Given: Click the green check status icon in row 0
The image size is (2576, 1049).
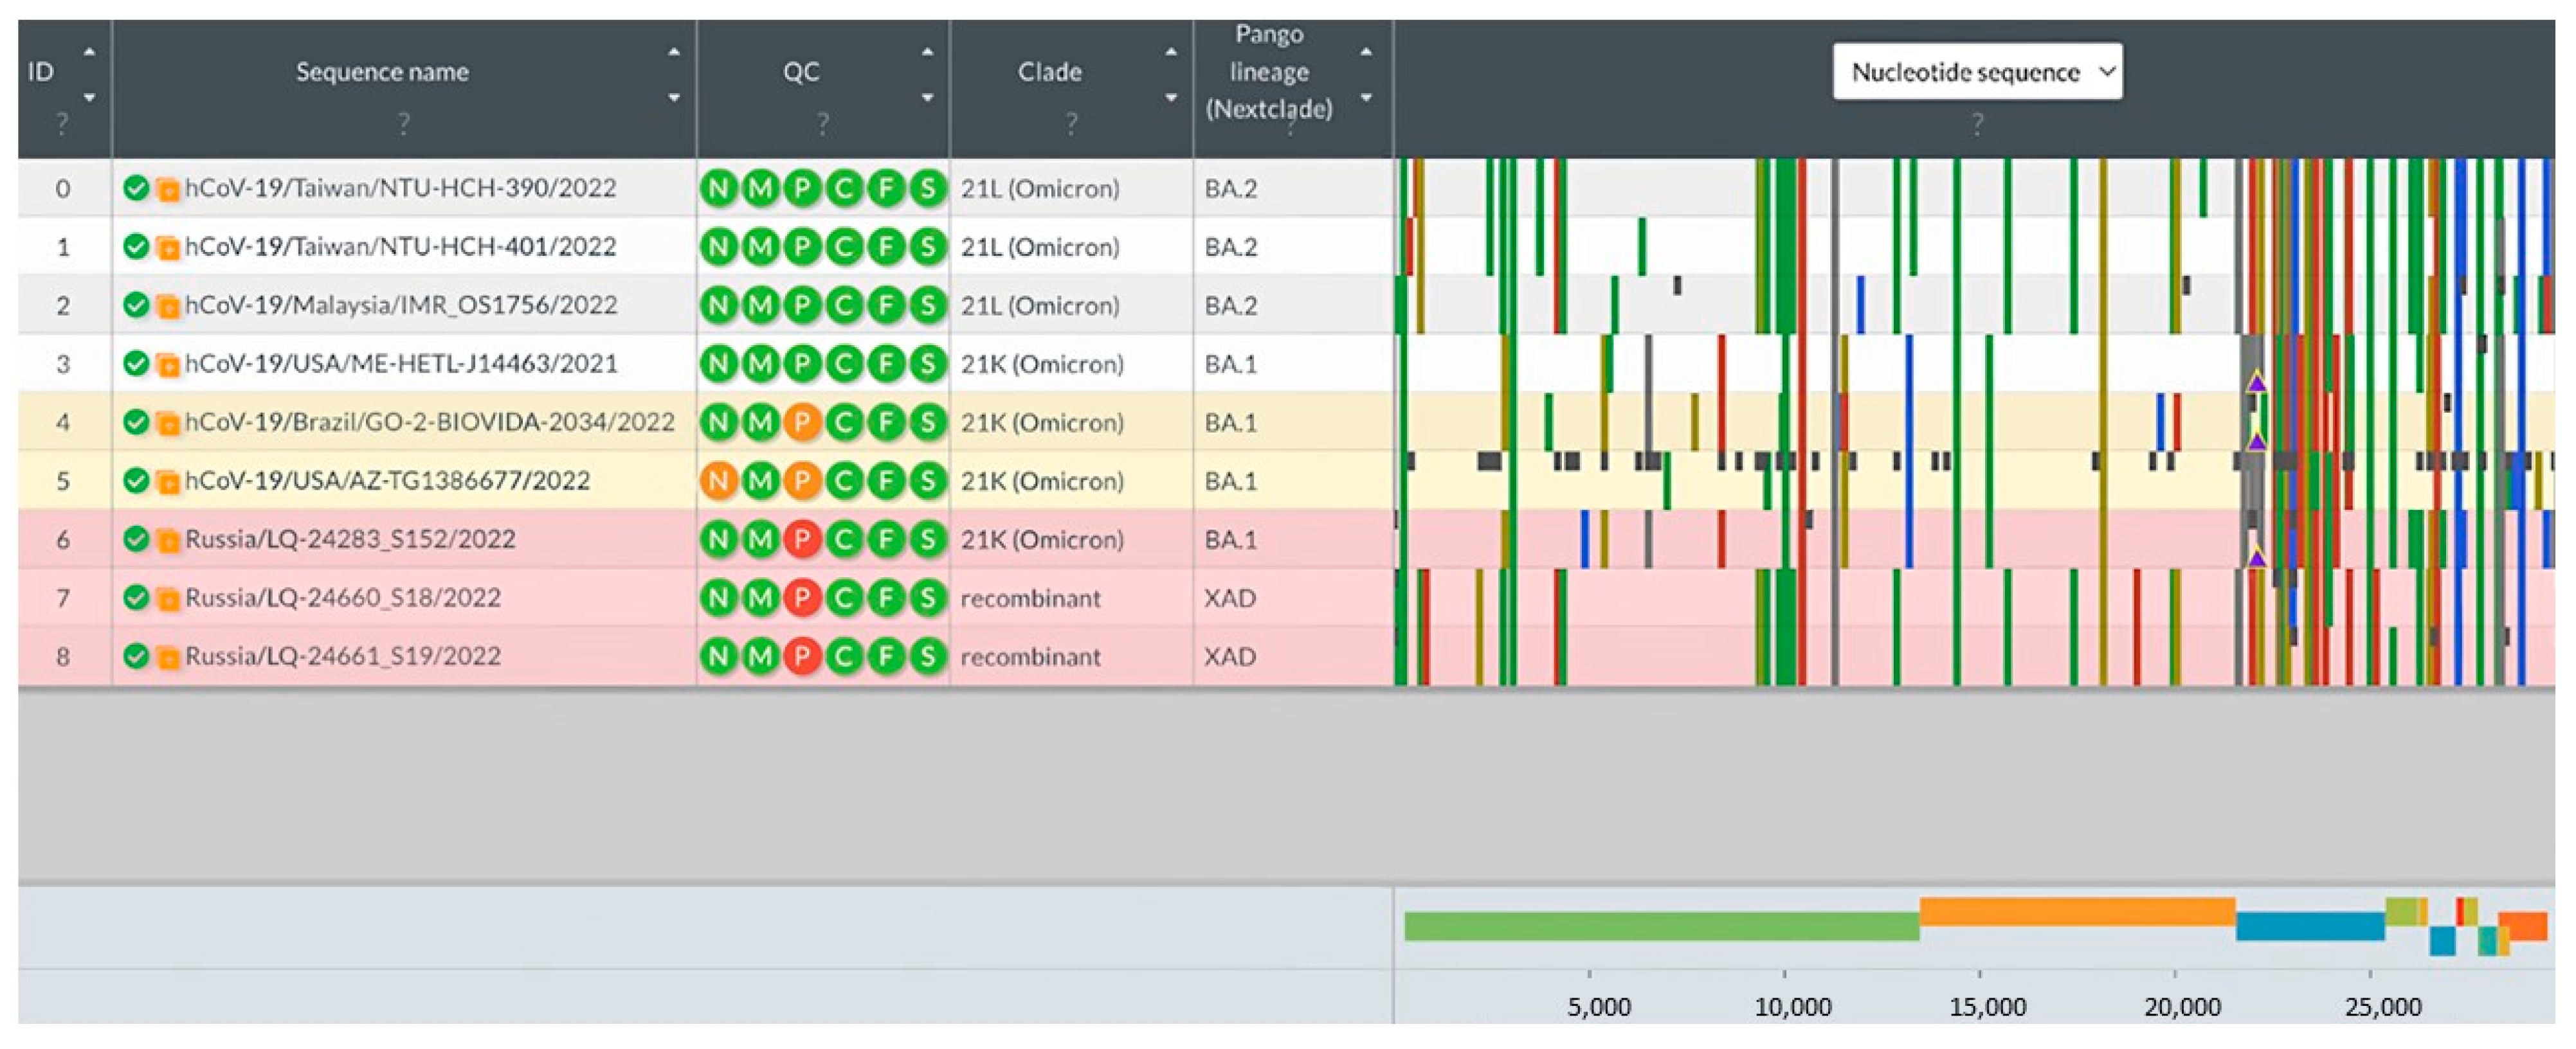Looking at the screenshot, I should point(136,188).
